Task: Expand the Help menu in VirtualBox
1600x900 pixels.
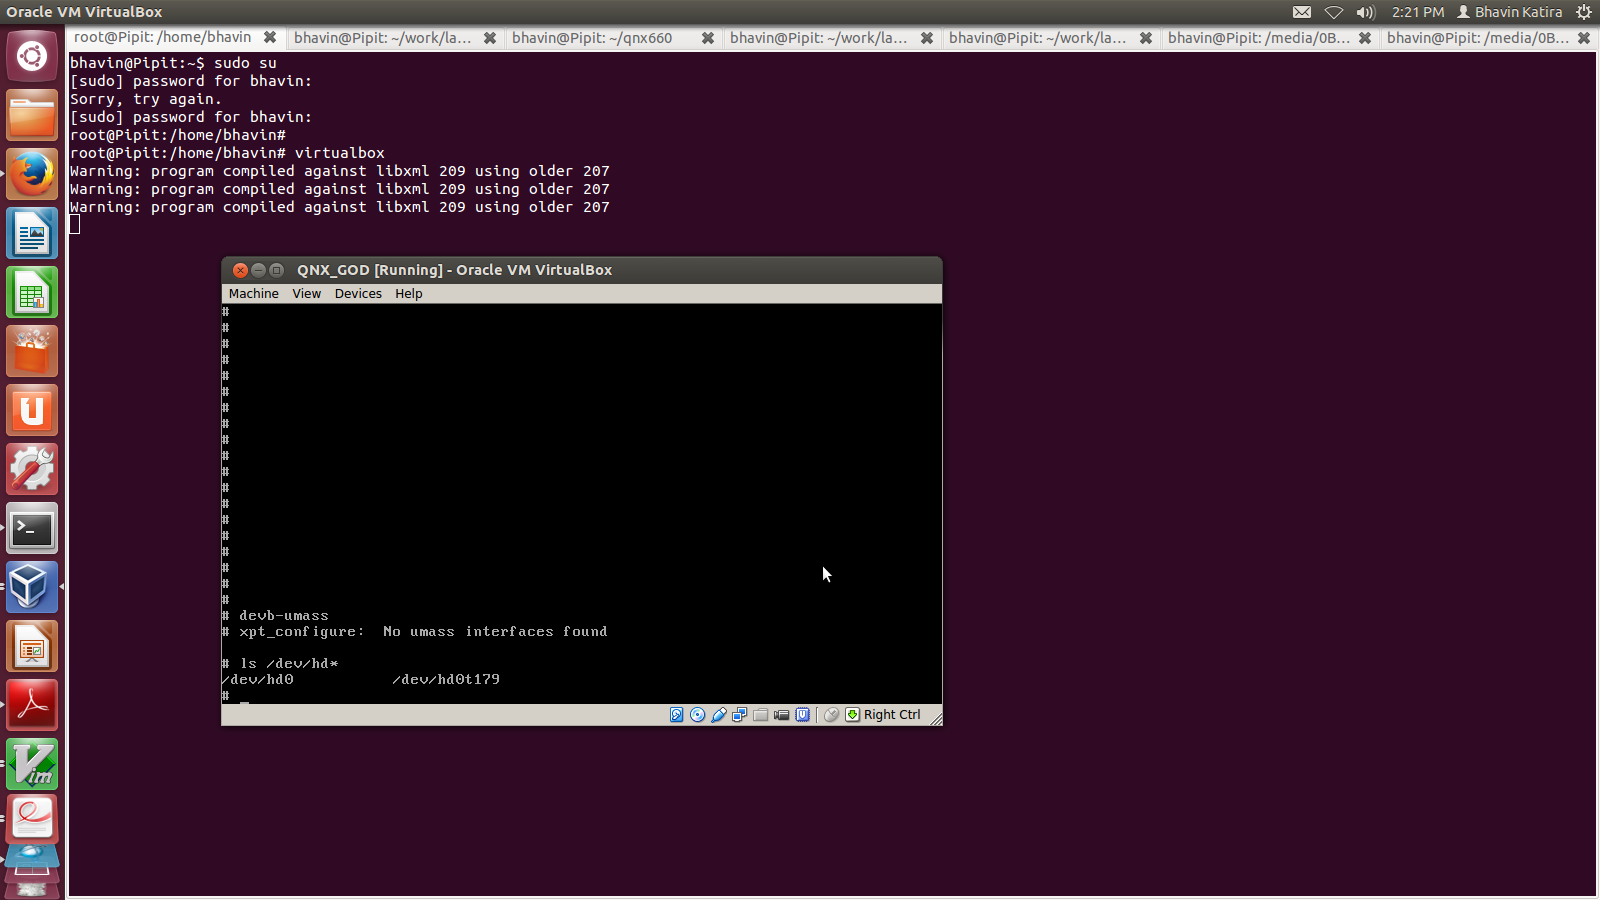Action: [x=408, y=294]
